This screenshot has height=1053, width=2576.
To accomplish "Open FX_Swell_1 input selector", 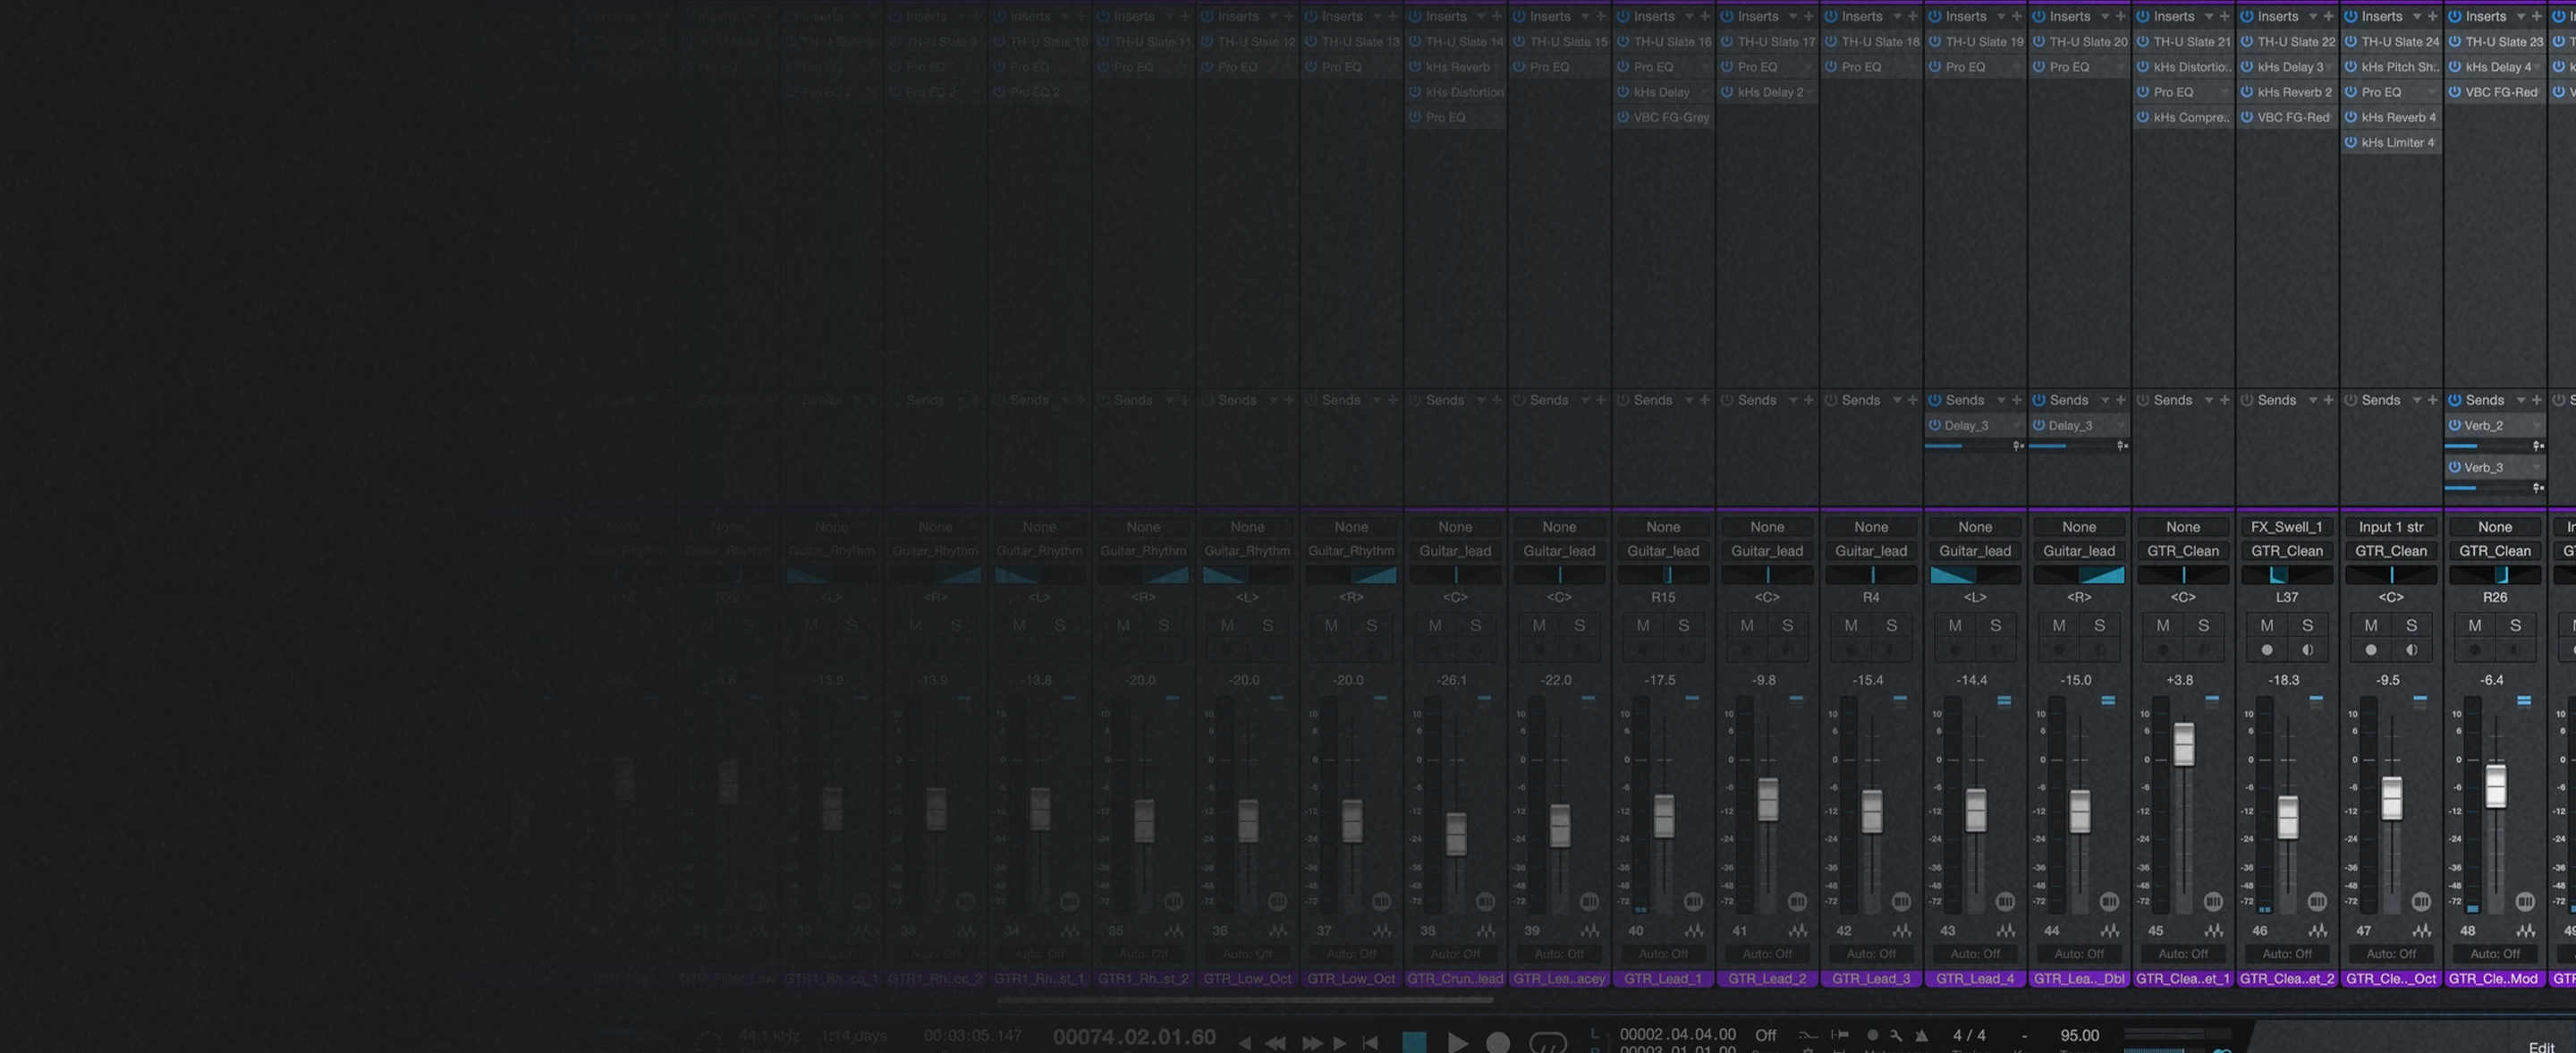I will pos(2286,527).
